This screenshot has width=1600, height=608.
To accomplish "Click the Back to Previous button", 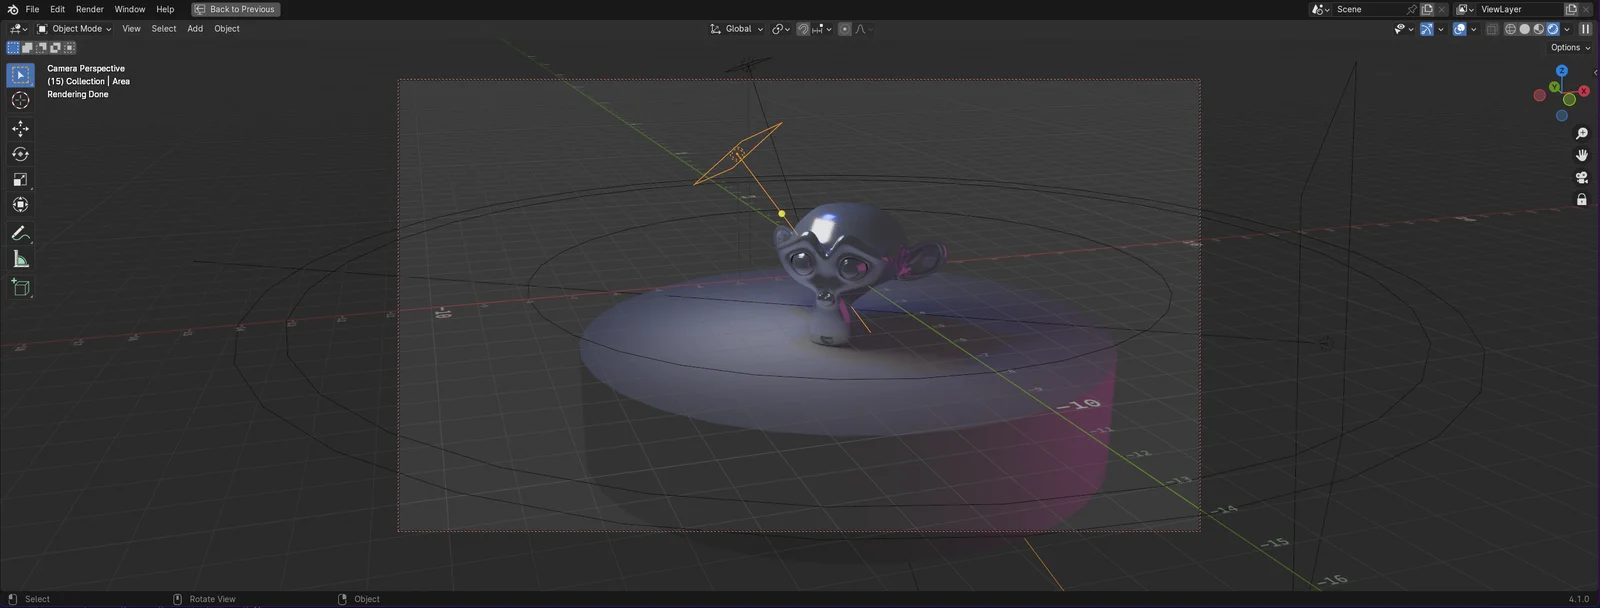I will tap(236, 9).
